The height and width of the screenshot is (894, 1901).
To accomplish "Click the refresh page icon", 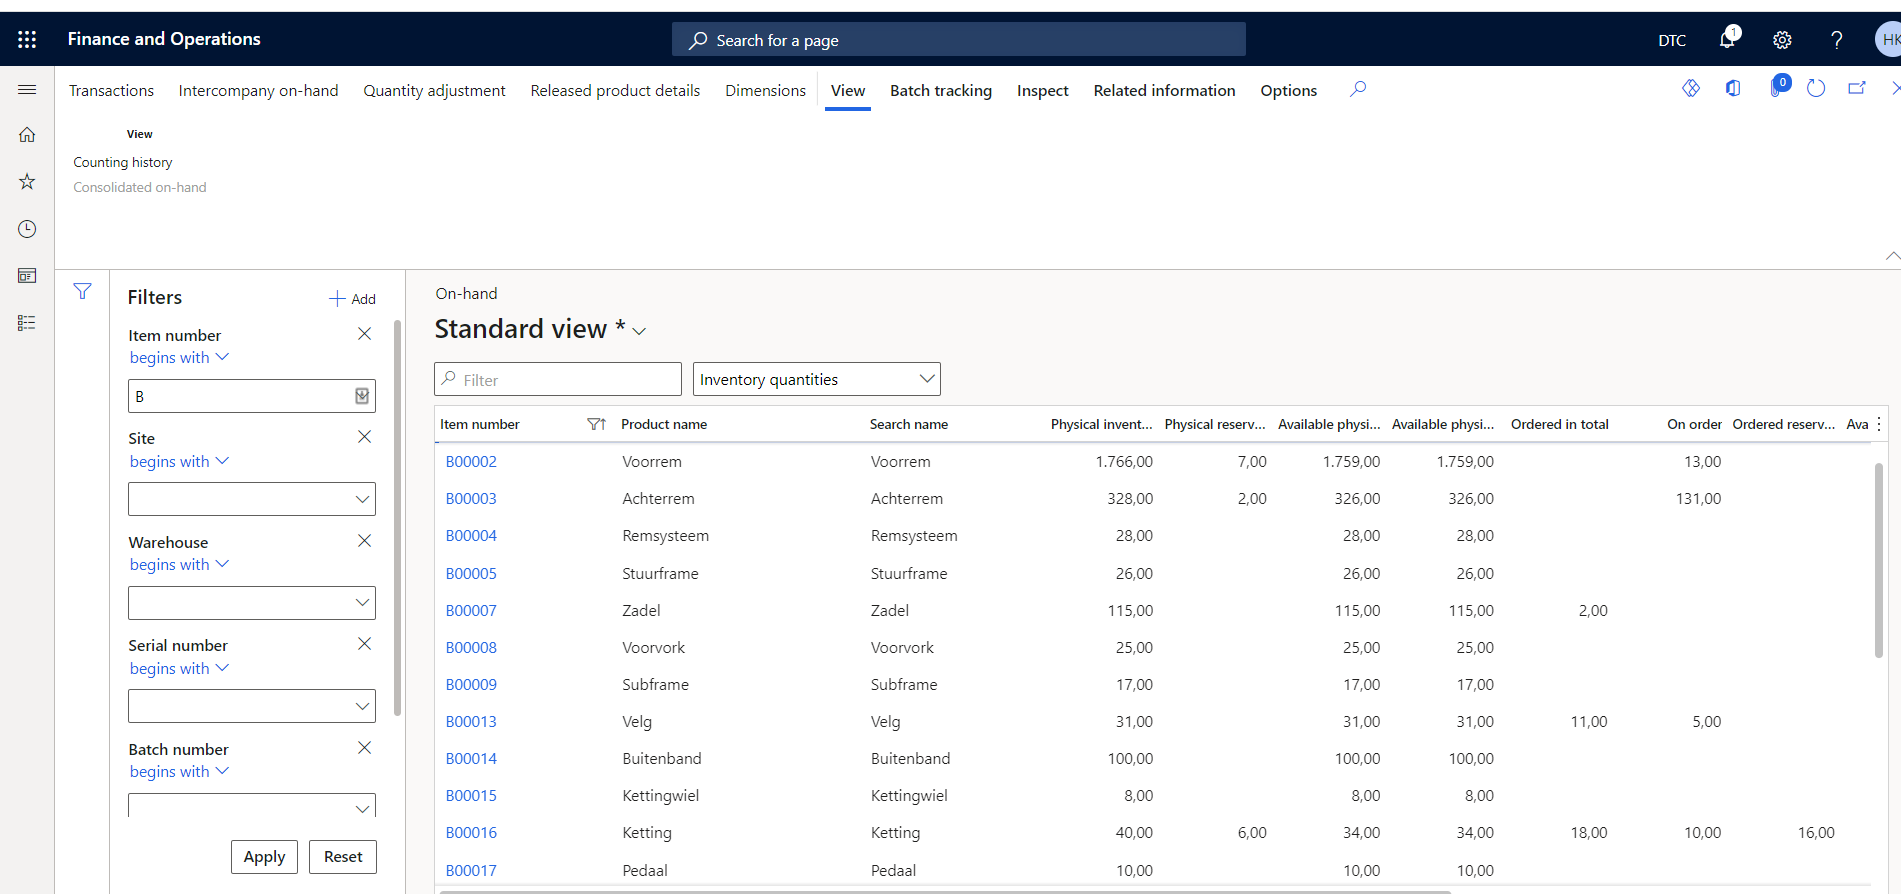I will coord(1816,89).
